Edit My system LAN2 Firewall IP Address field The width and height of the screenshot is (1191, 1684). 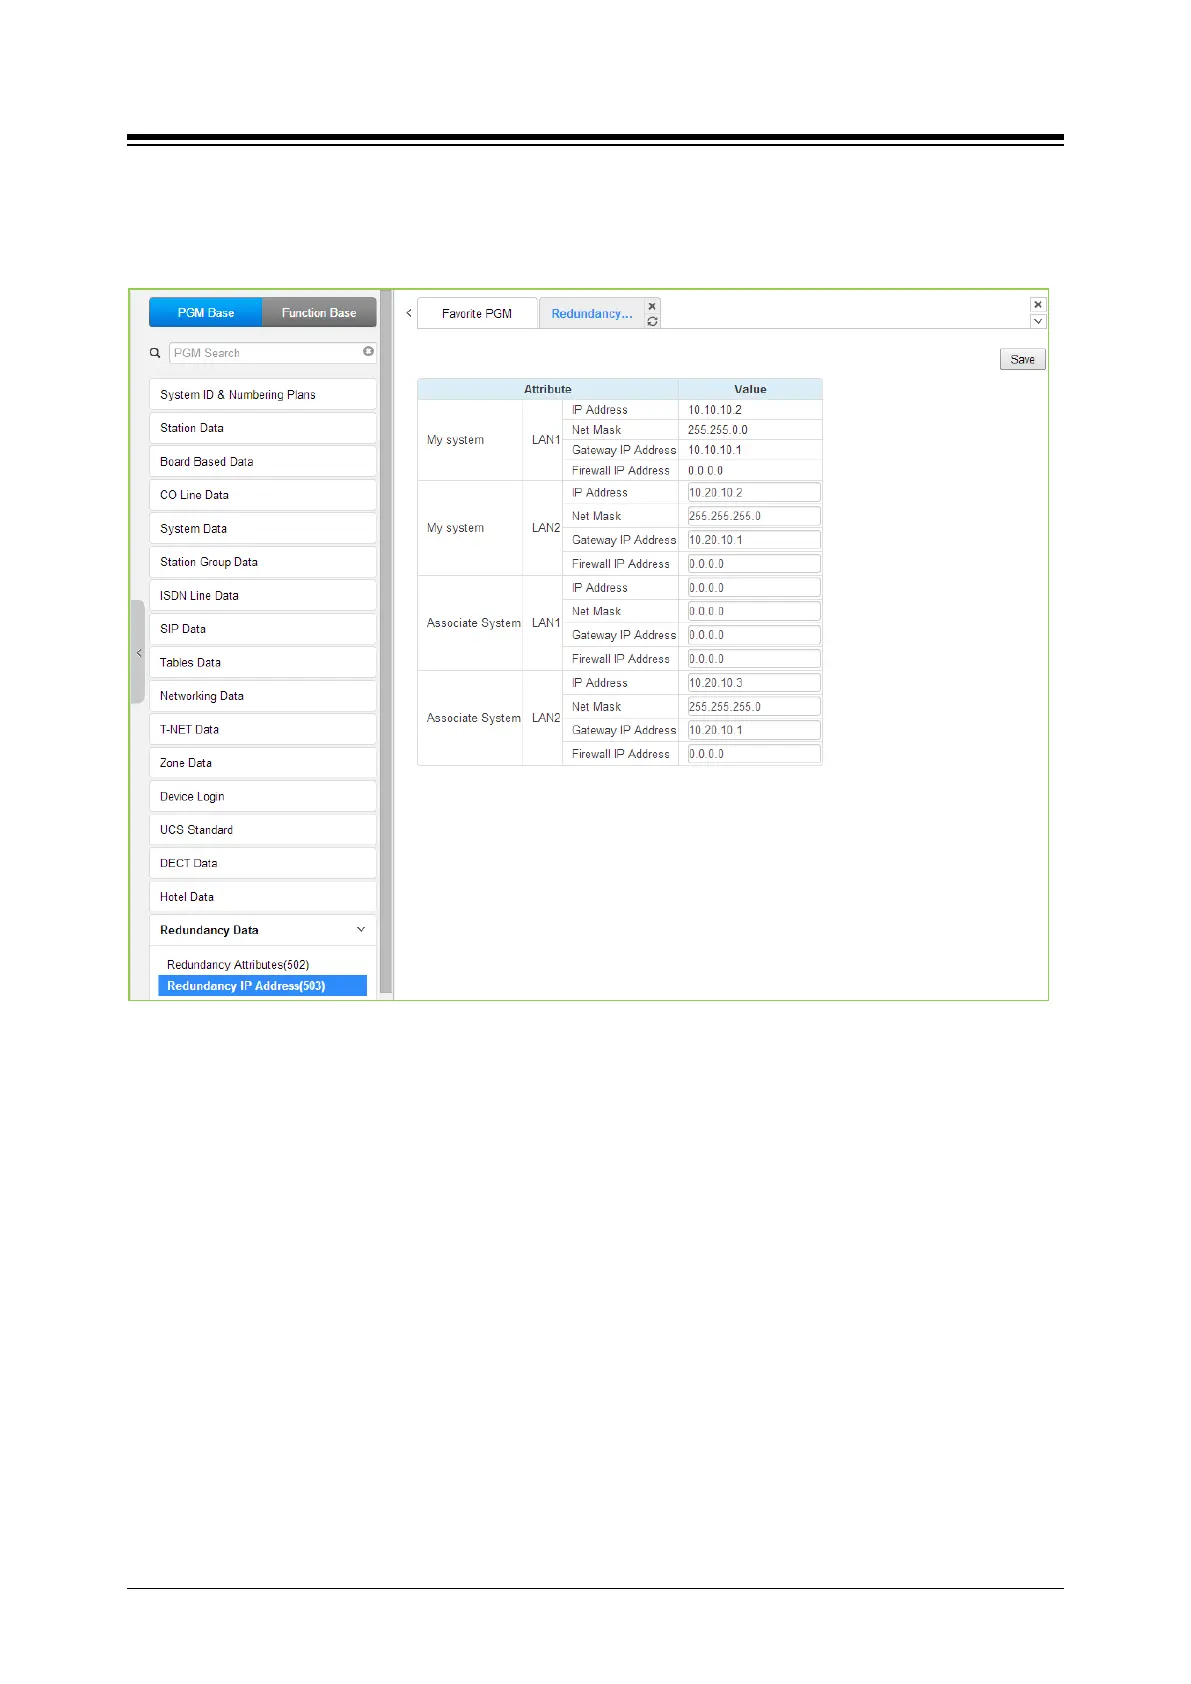754,564
